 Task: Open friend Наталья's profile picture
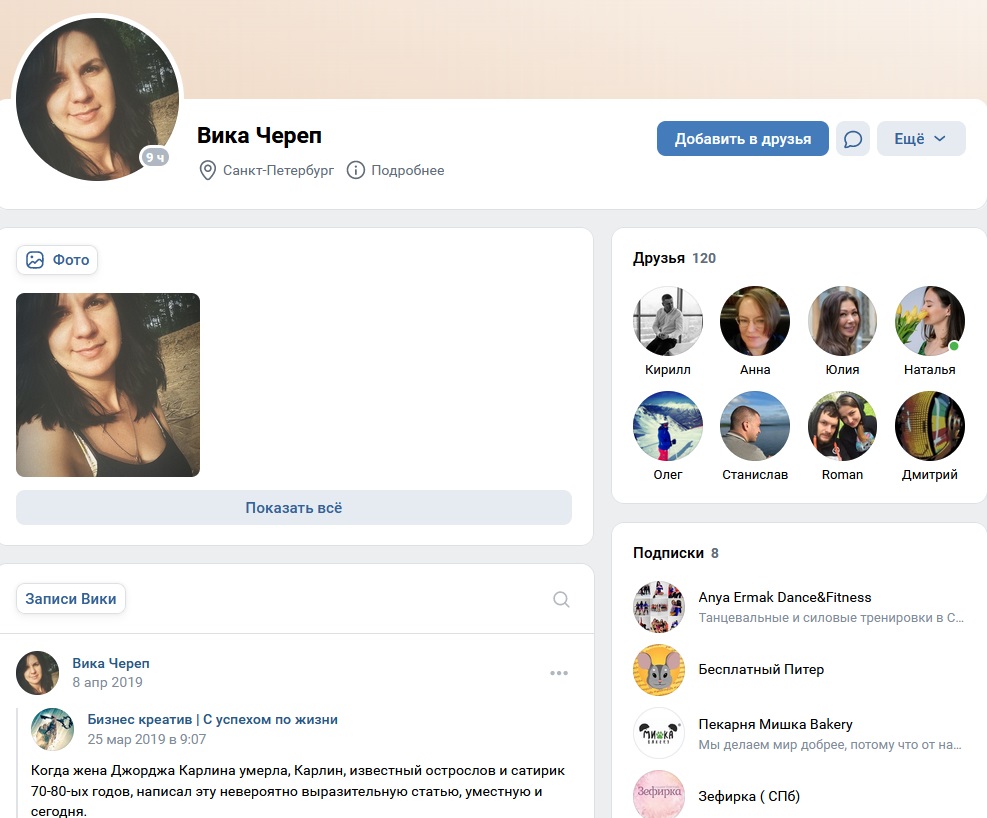click(x=930, y=321)
